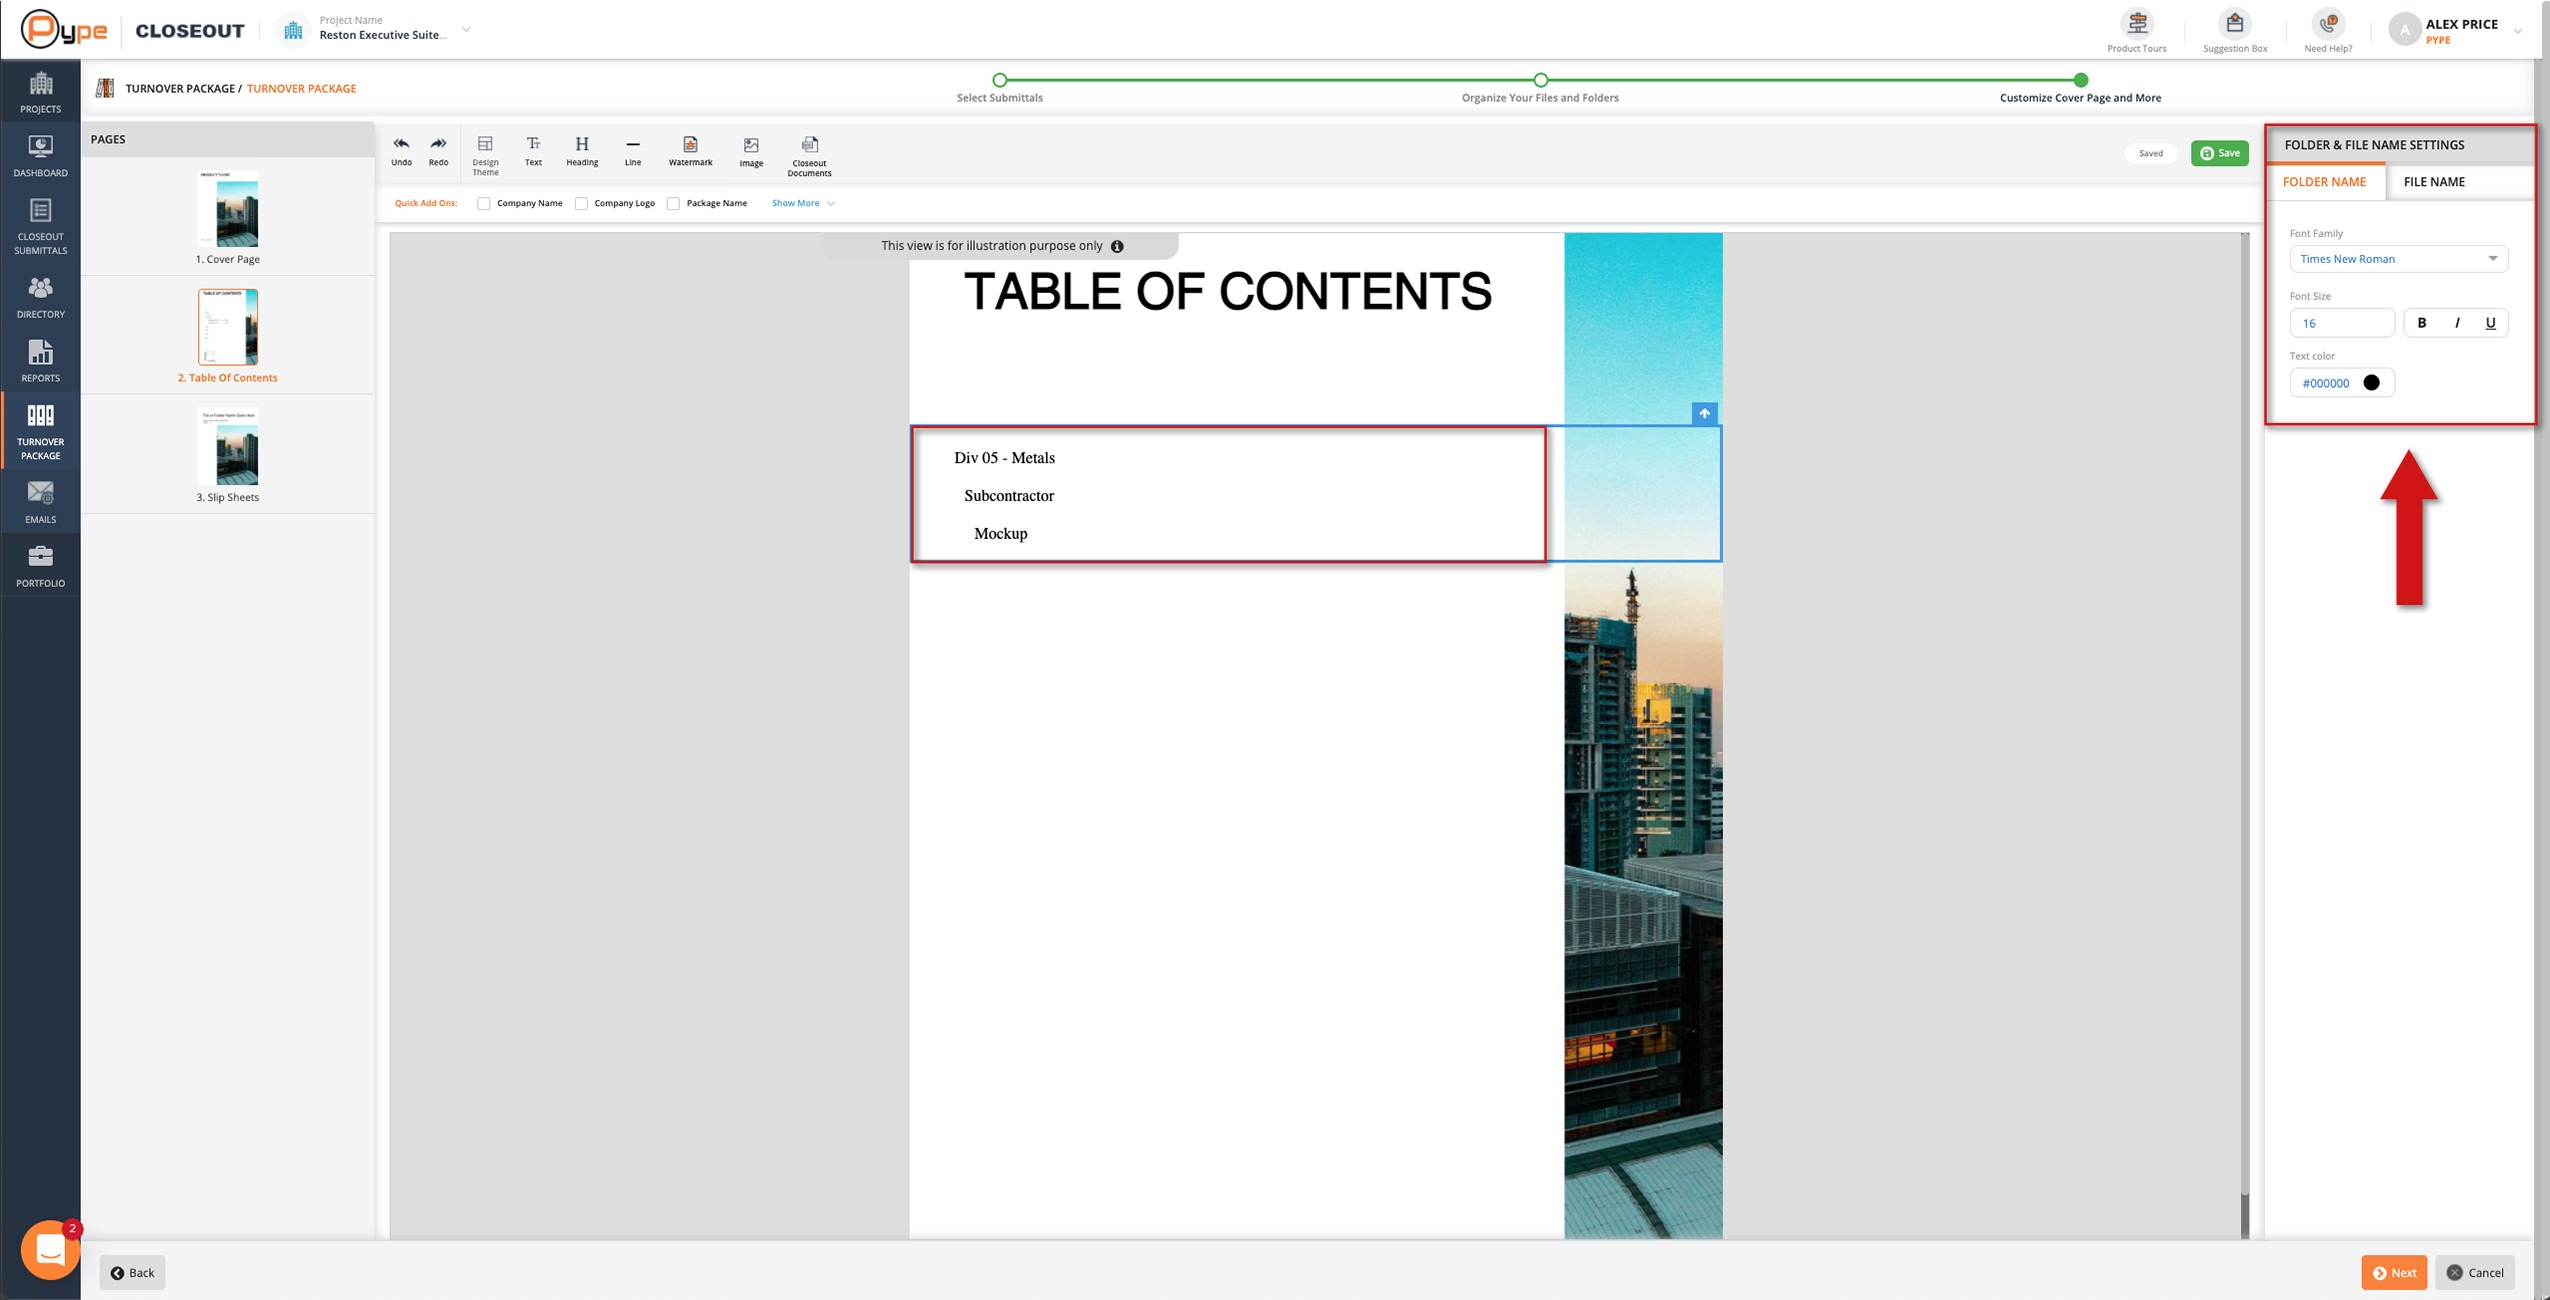This screenshot has width=2550, height=1300.
Task: Open Reports in left sidebar
Action: tap(40, 361)
